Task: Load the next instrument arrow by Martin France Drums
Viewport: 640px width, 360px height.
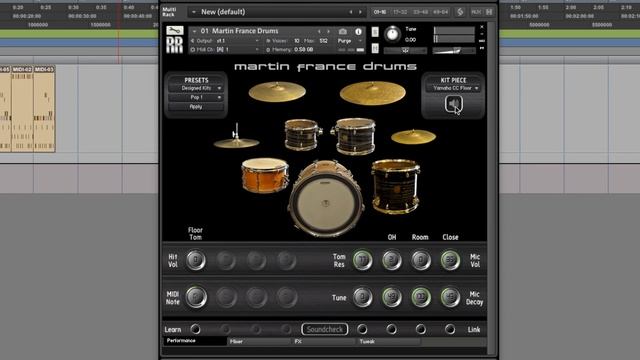Action: [328, 31]
